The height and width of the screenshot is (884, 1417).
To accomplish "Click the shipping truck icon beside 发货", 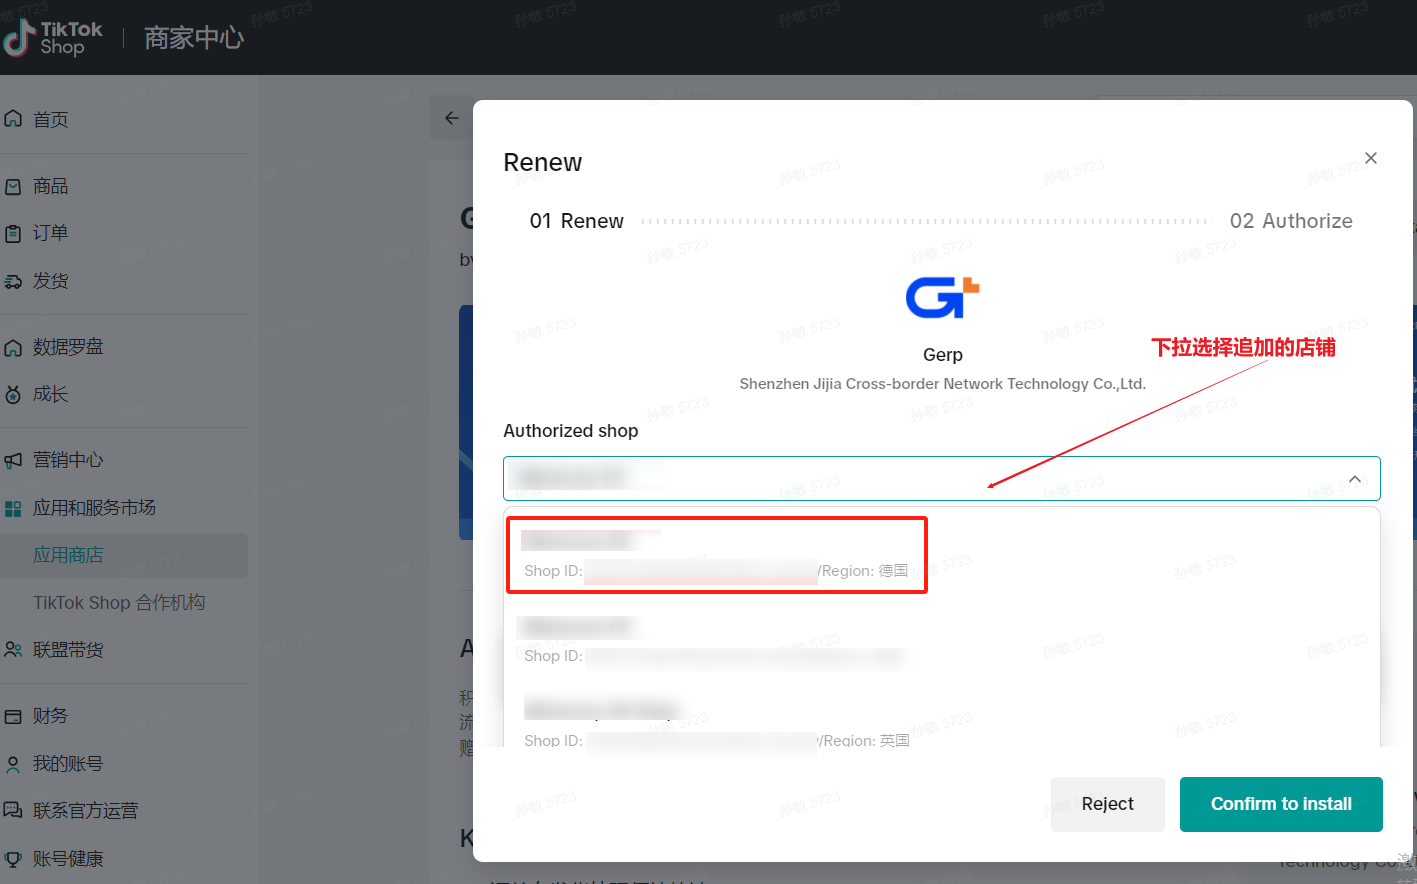I will coord(13,282).
